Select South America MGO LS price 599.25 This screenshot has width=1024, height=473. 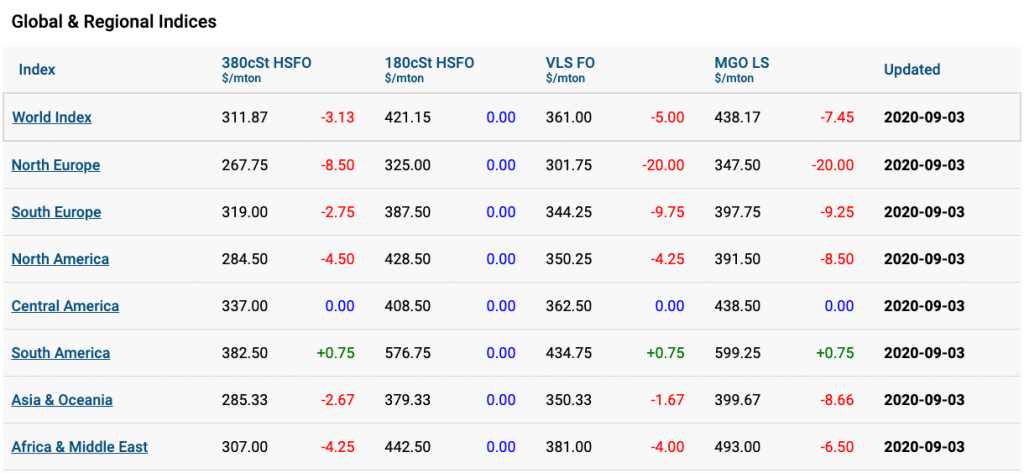(x=737, y=353)
